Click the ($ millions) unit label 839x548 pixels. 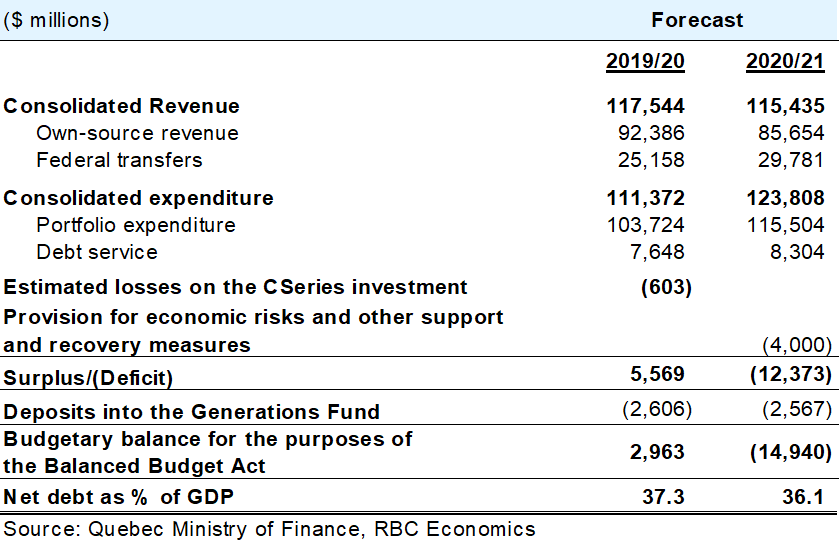57,20
